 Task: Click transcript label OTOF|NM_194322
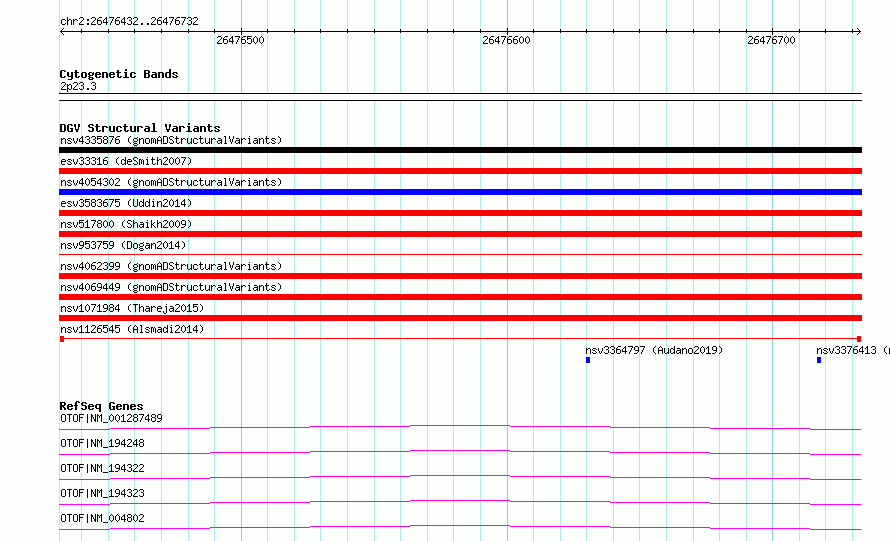(x=102, y=468)
